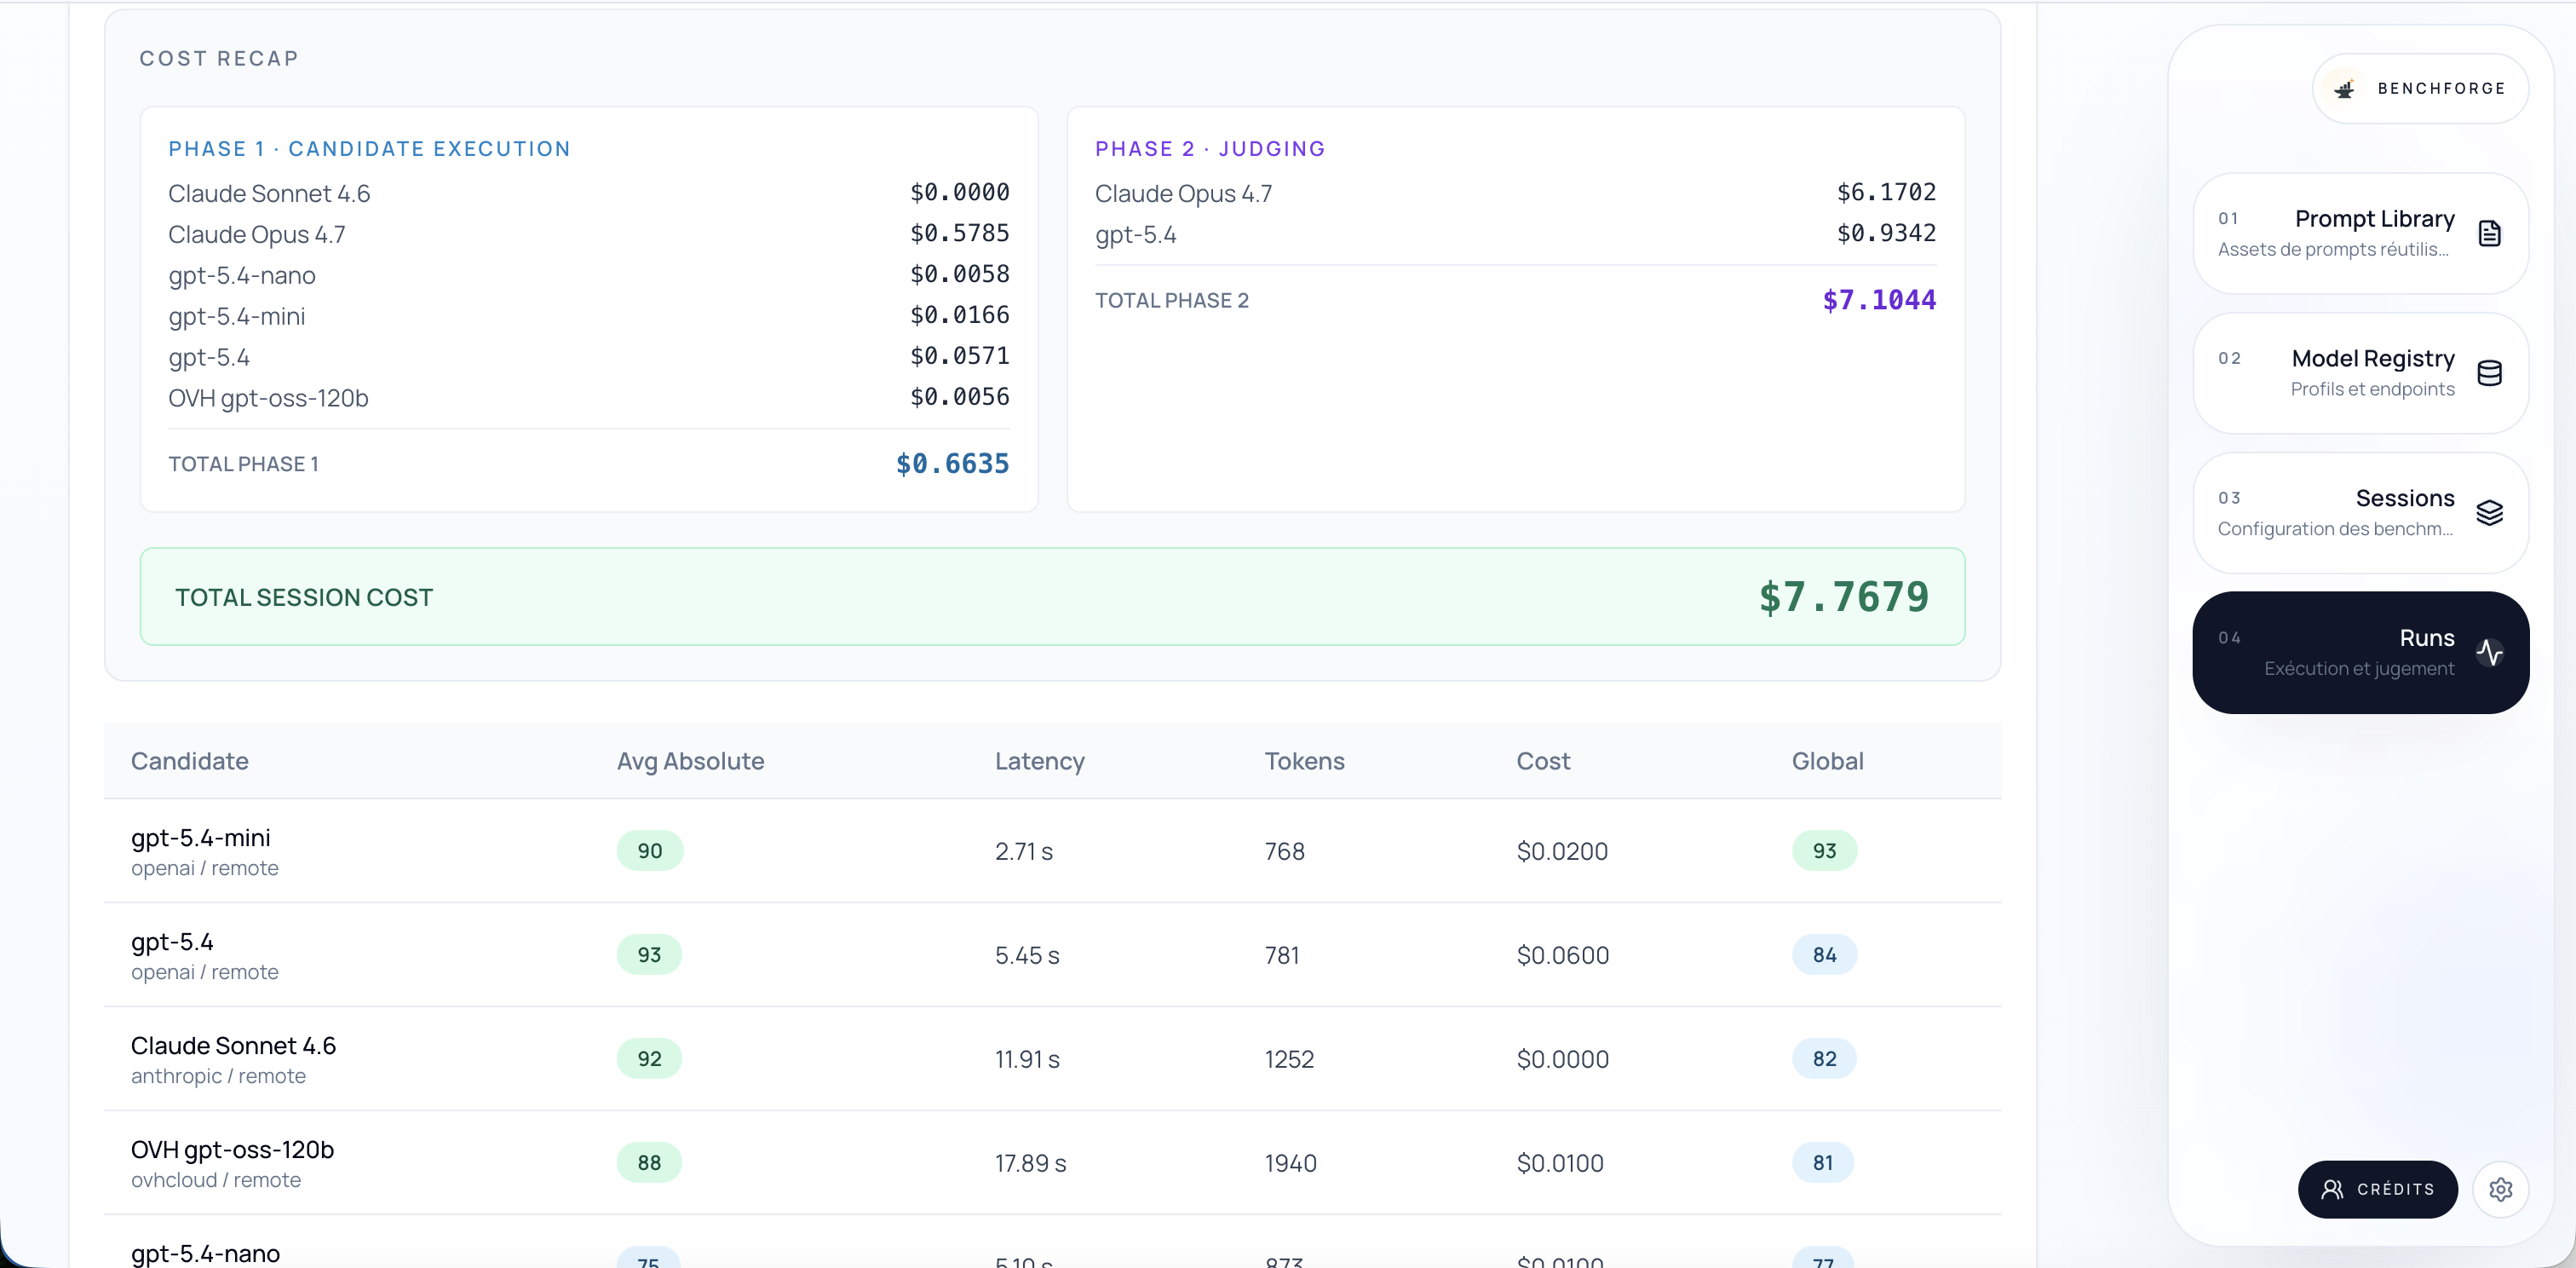Open settings via the gear icon
The width and height of the screenshot is (2576, 1268).
(x=2500, y=1189)
